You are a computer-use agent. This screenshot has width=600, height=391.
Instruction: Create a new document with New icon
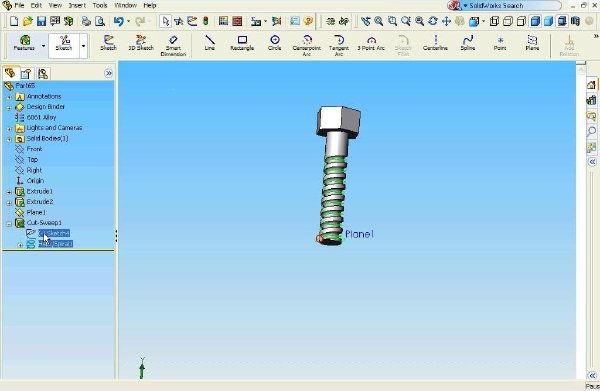click(14, 21)
